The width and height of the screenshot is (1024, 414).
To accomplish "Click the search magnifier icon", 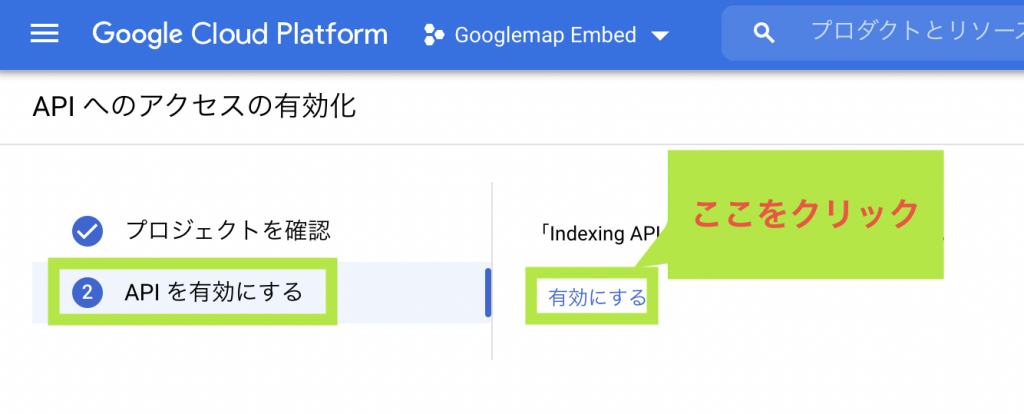I will (x=763, y=33).
